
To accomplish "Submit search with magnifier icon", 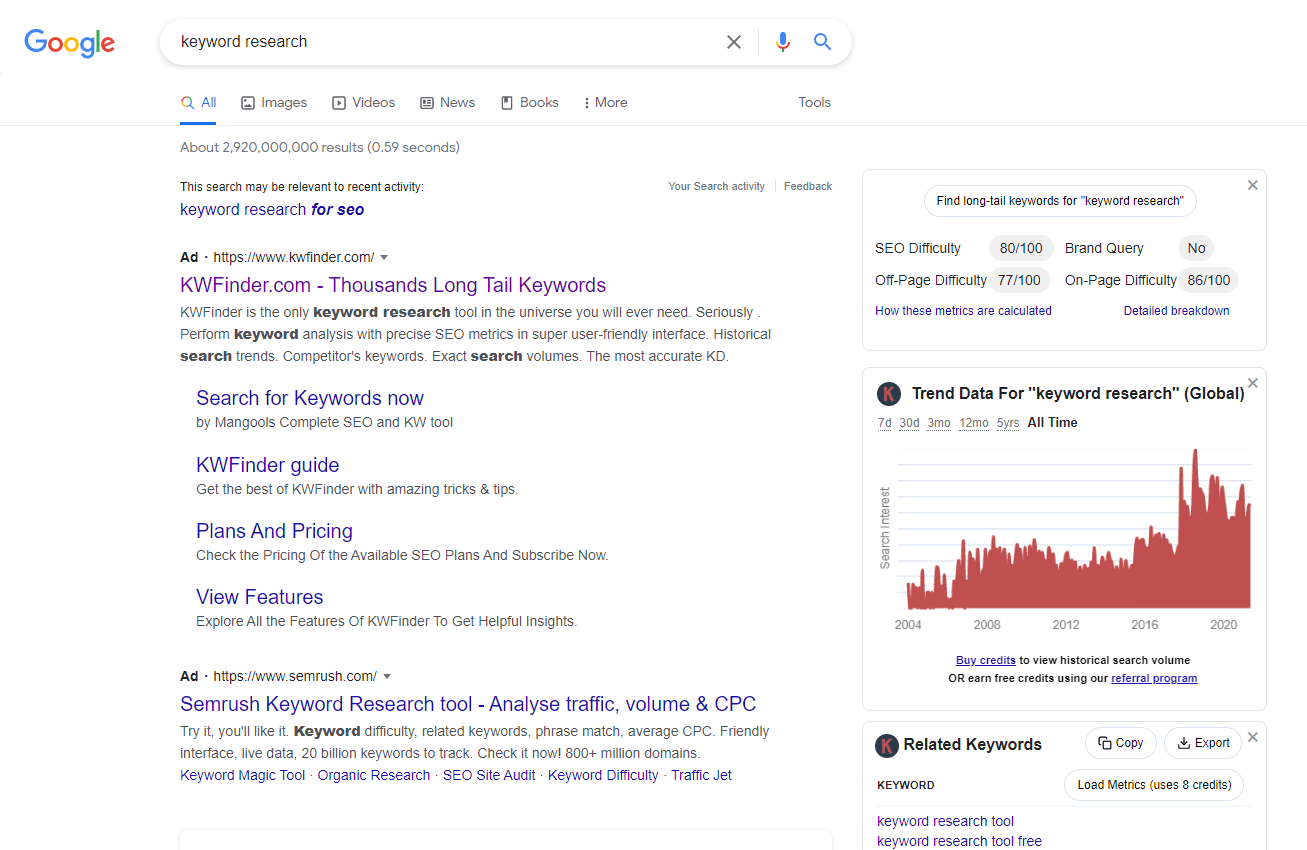I will click(822, 42).
